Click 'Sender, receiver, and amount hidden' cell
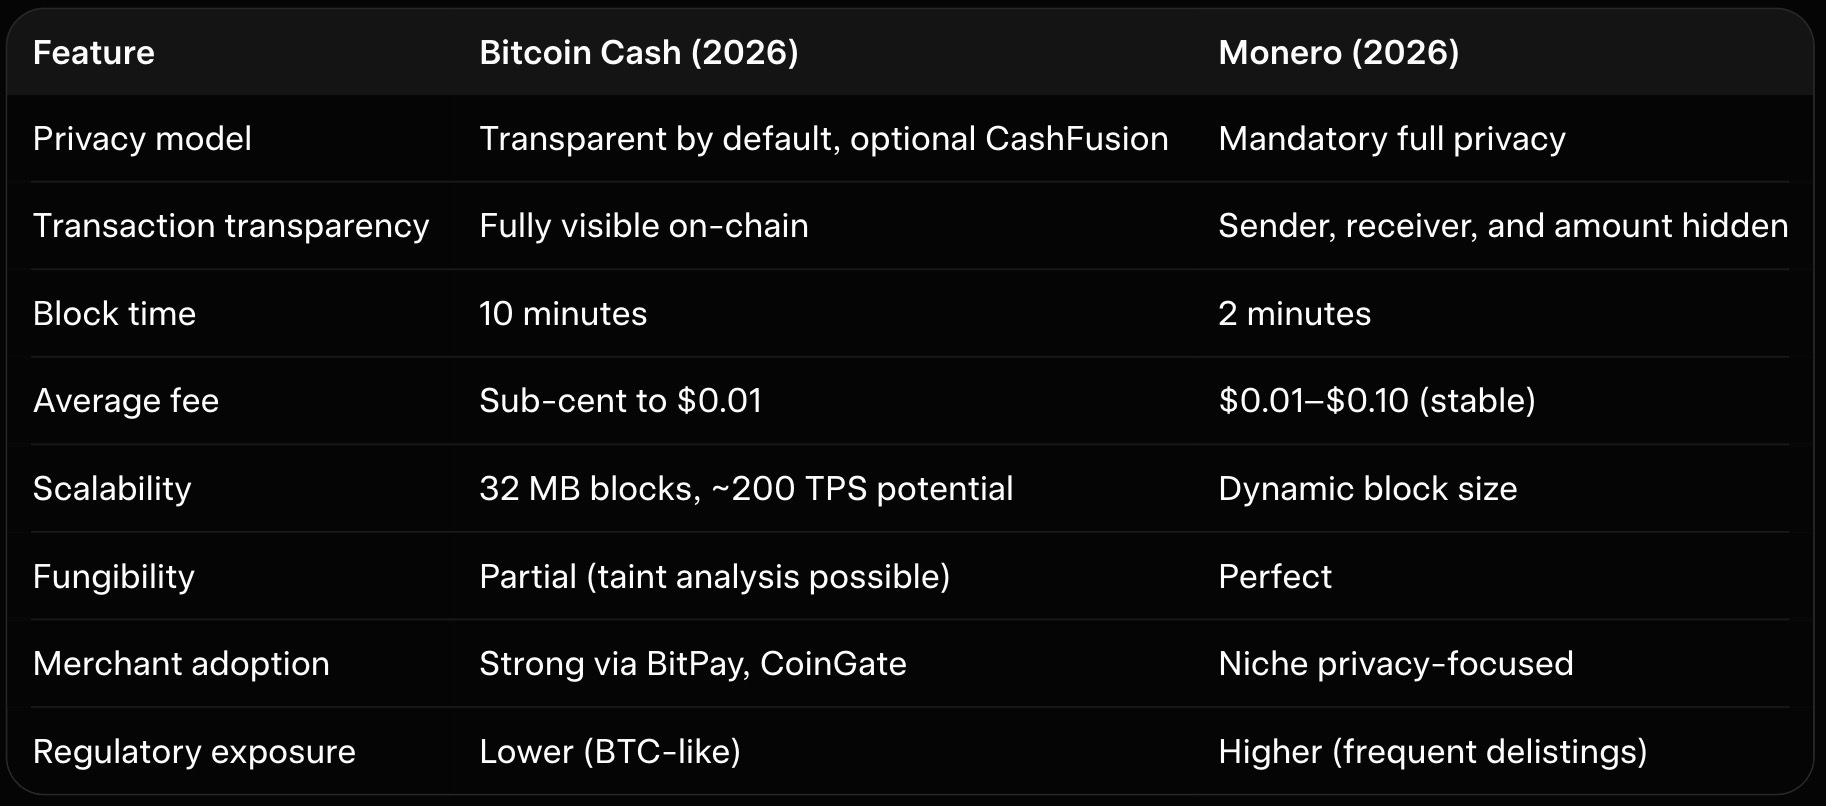 coord(1502,226)
